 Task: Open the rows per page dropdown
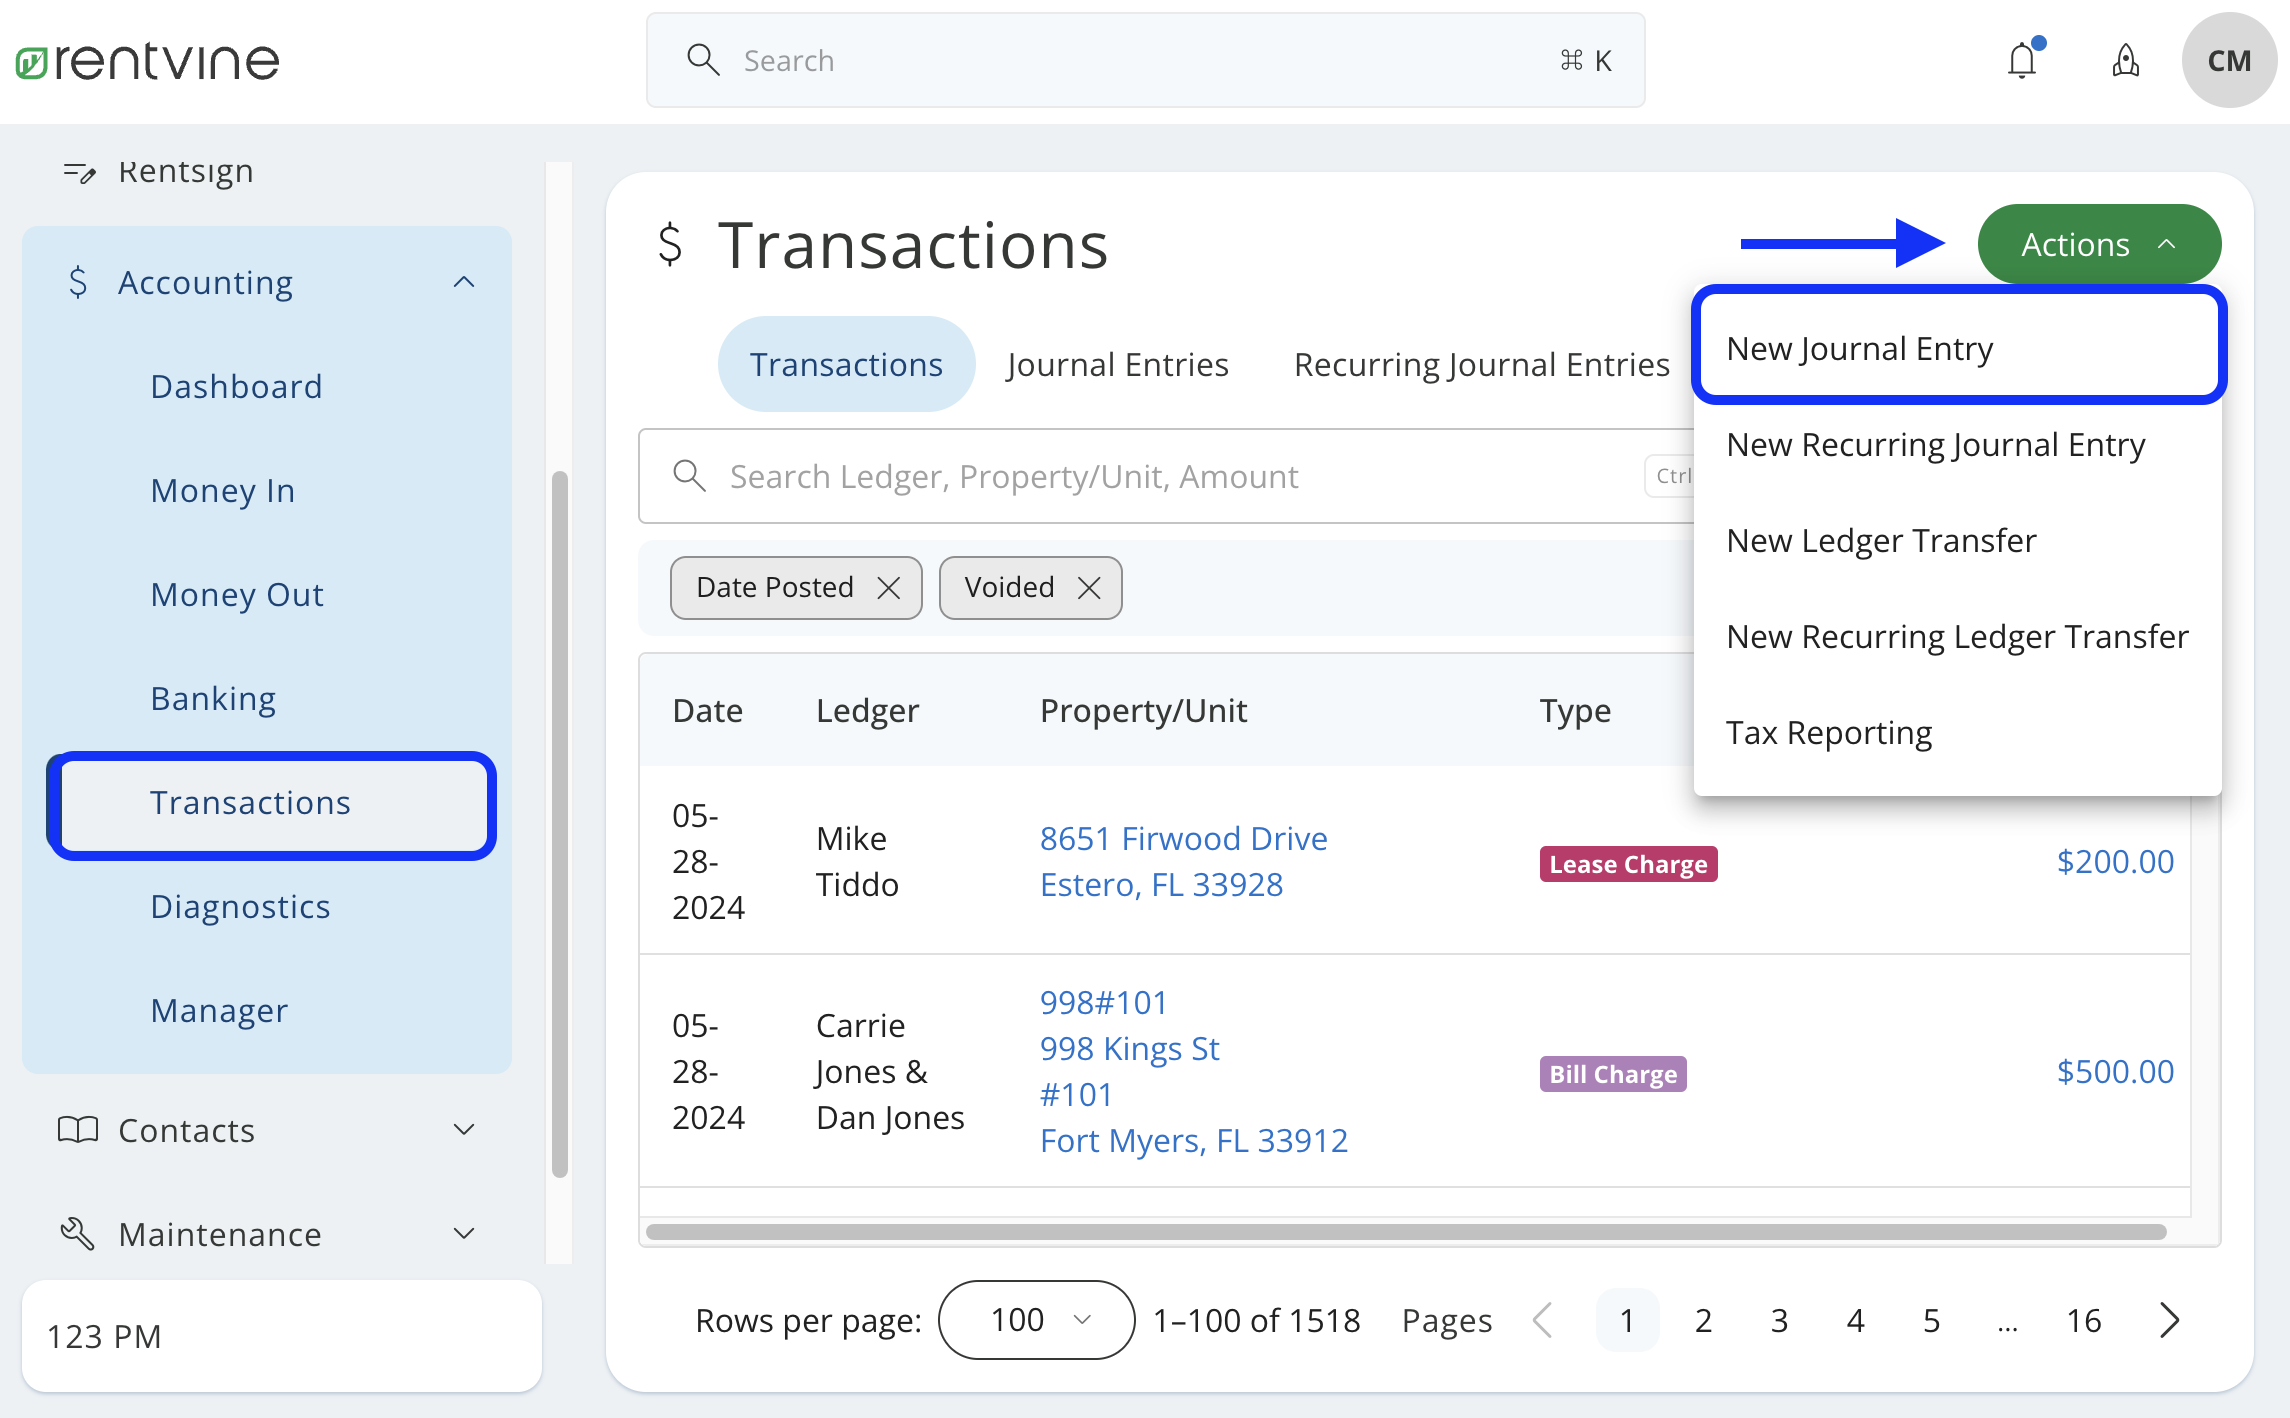[1036, 1320]
